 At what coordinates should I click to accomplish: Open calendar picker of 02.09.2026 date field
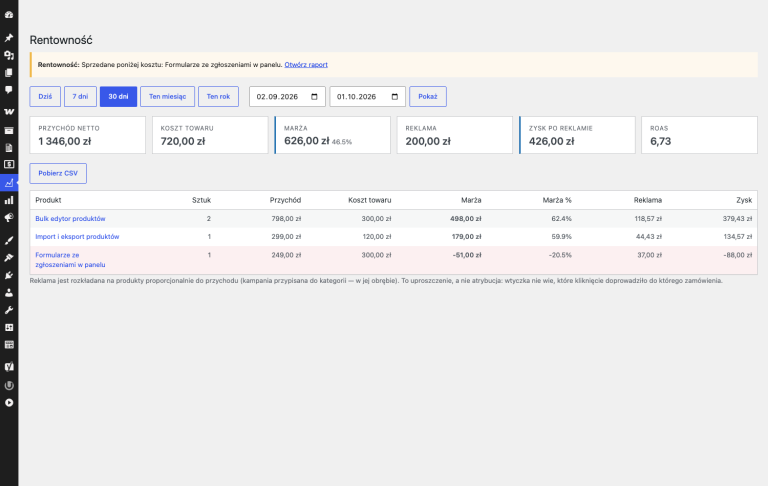314,97
